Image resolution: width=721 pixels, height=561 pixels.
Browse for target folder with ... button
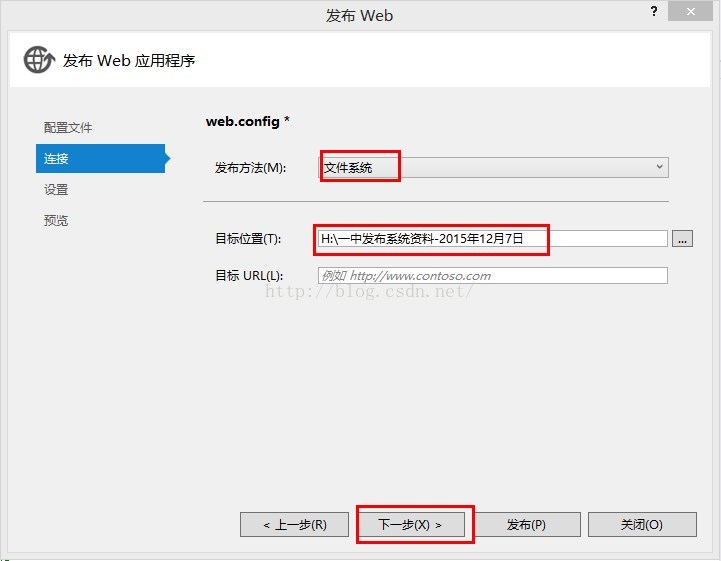[x=682, y=239]
